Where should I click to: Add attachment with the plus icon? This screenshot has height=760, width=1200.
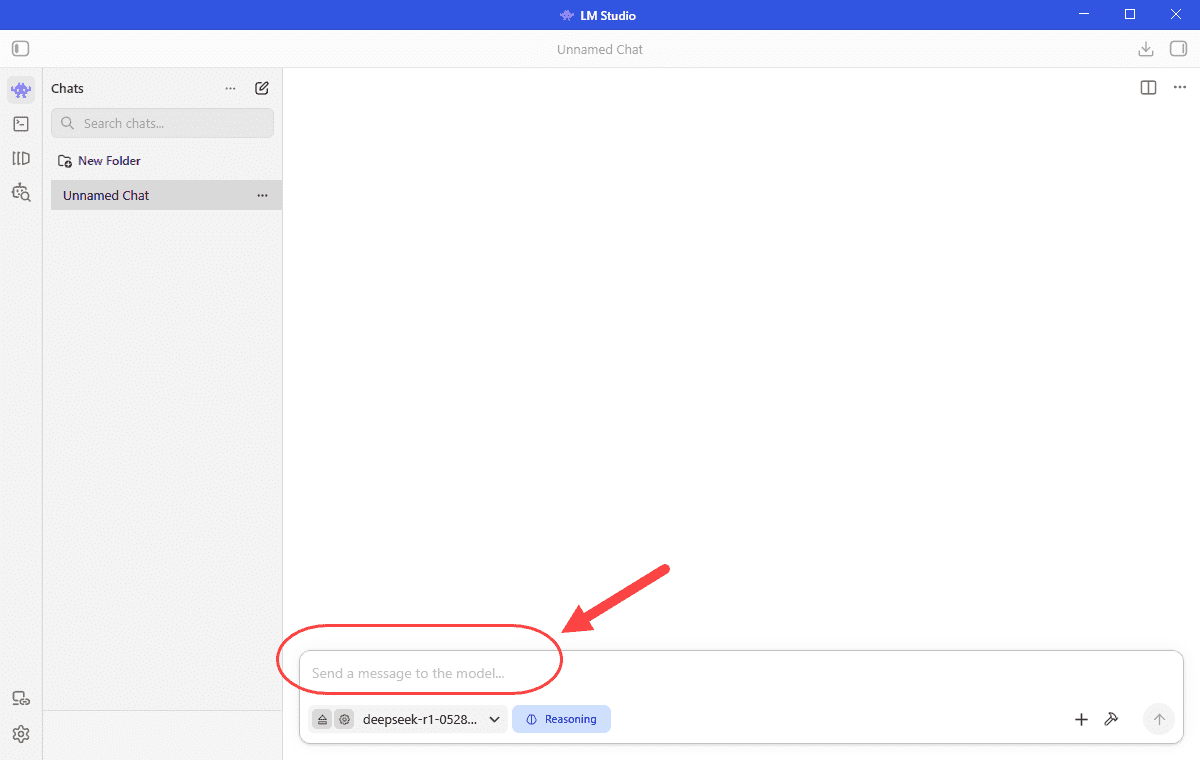1081,719
